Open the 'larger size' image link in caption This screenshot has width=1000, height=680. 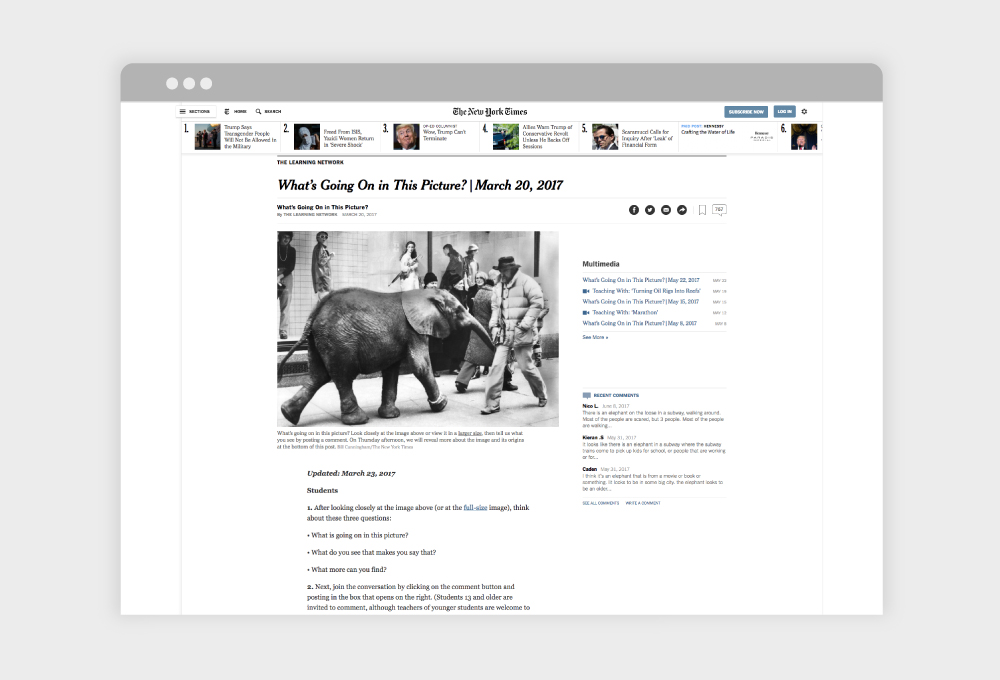469,433
